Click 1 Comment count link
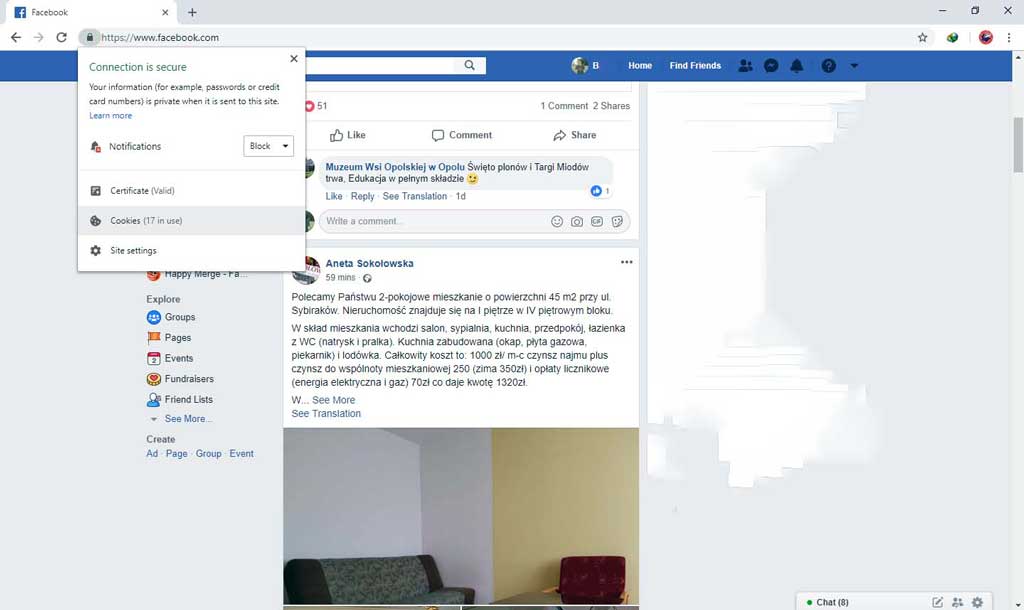 [x=564, y=106]
